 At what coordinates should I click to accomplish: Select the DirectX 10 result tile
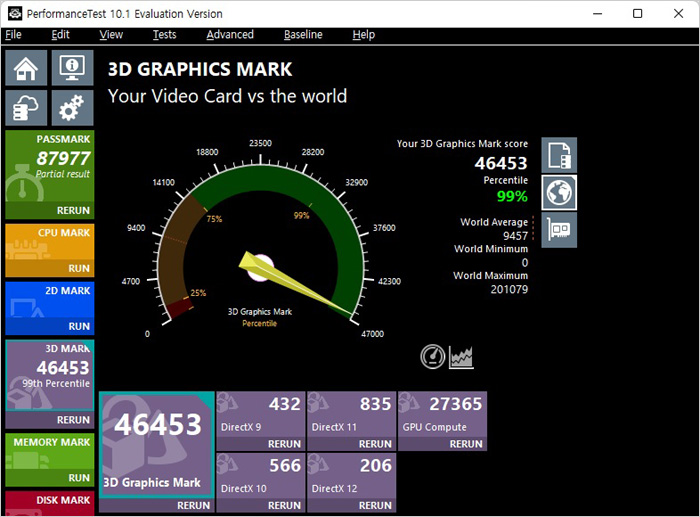[261, 476]
